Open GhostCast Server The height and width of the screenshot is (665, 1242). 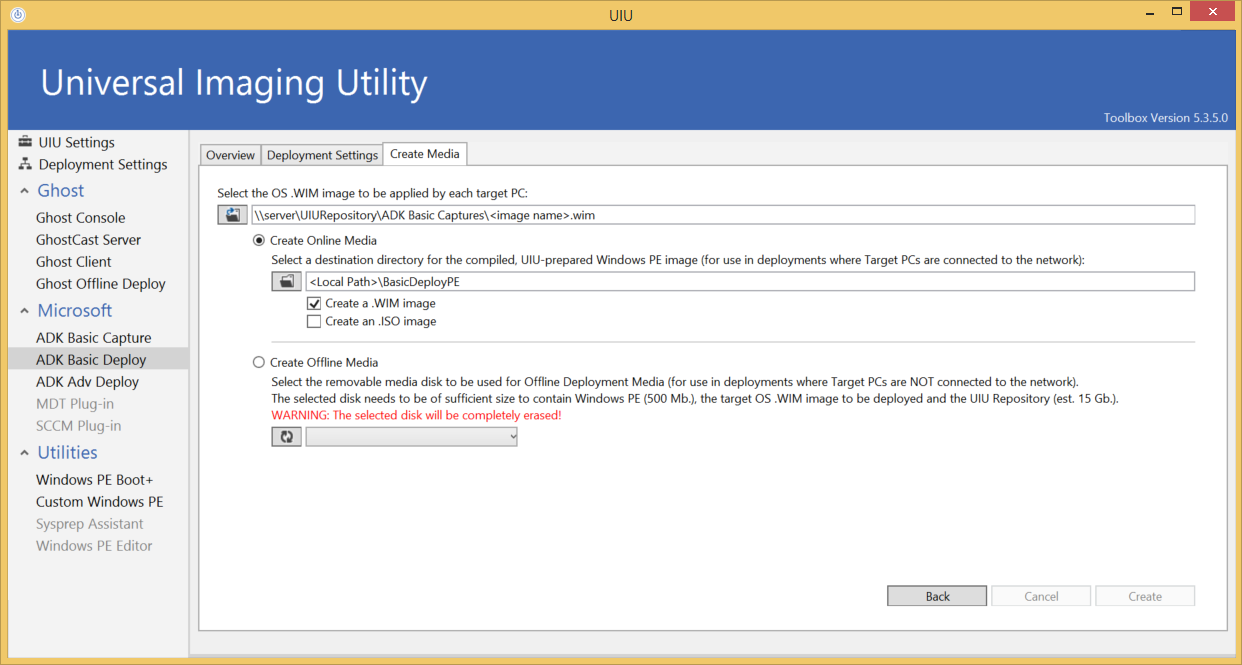tap(89, 240)
